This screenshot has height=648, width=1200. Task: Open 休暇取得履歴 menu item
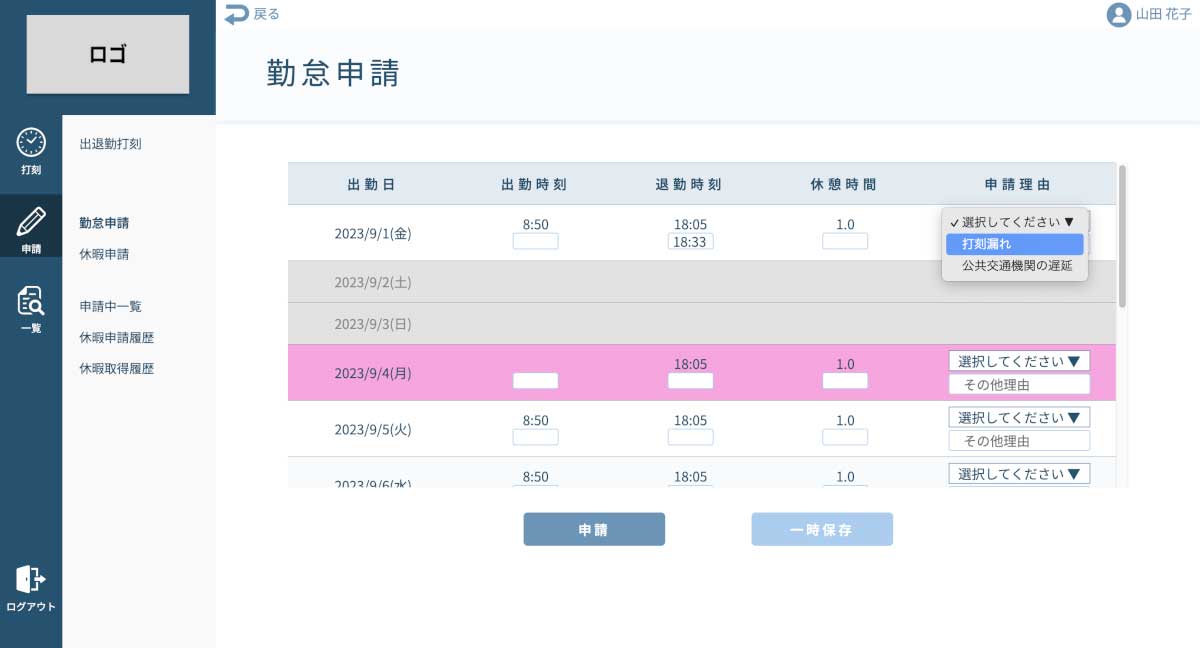116,369
